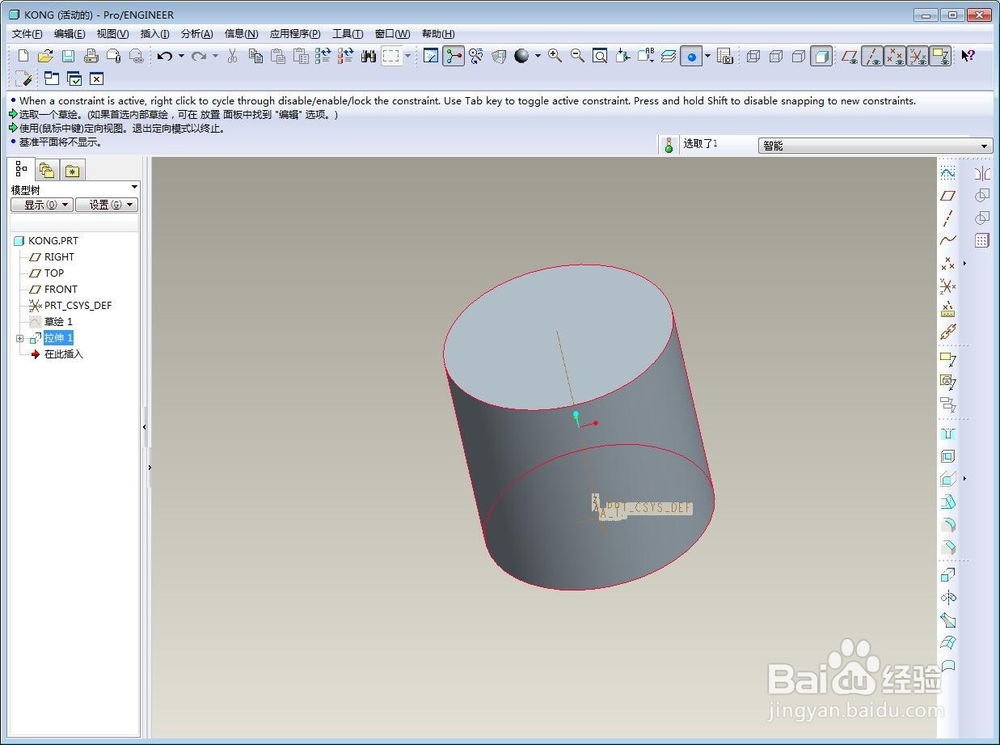Print the model using the printer icon
Image resolution: width=1000 pixels, height=745 pixels.
tap(91, 56)
